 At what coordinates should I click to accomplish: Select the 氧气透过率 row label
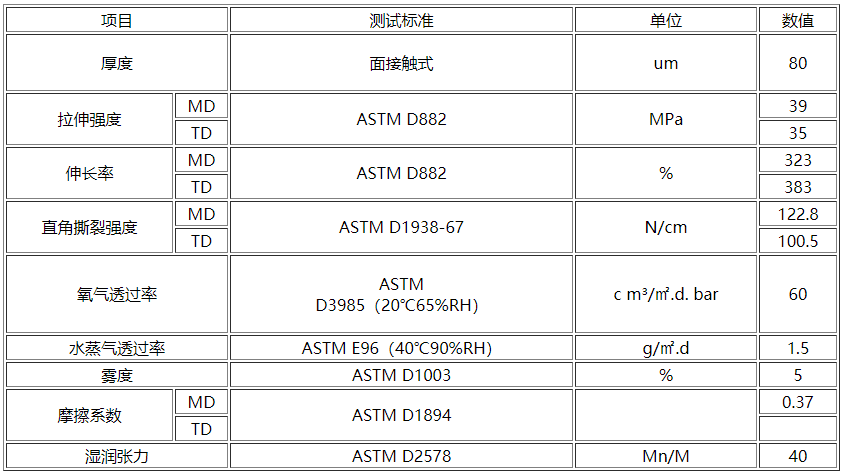tap(117, 294)
